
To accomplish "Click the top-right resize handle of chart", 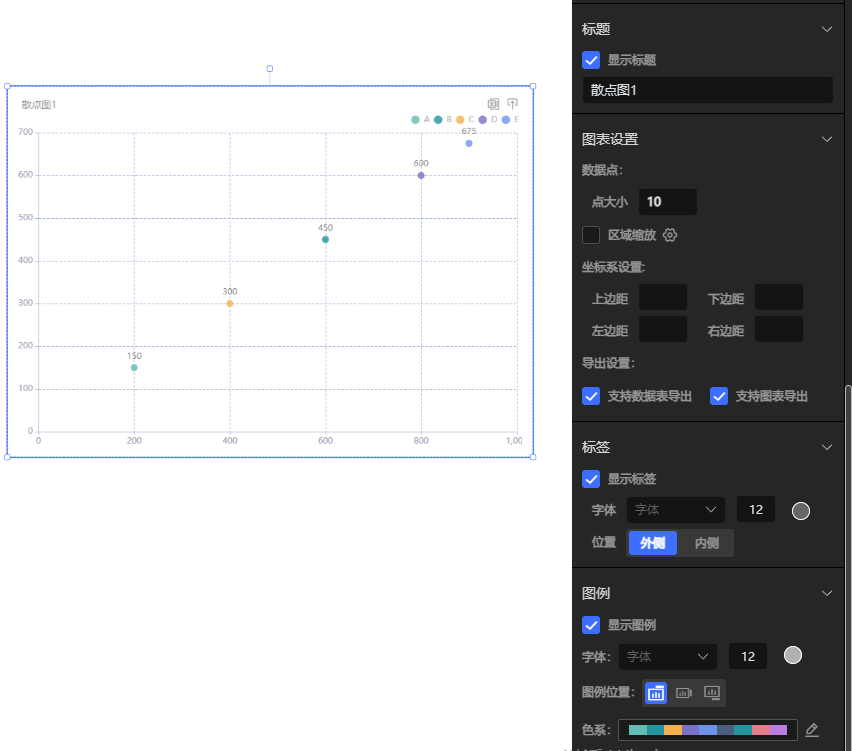I will (533, 86).
